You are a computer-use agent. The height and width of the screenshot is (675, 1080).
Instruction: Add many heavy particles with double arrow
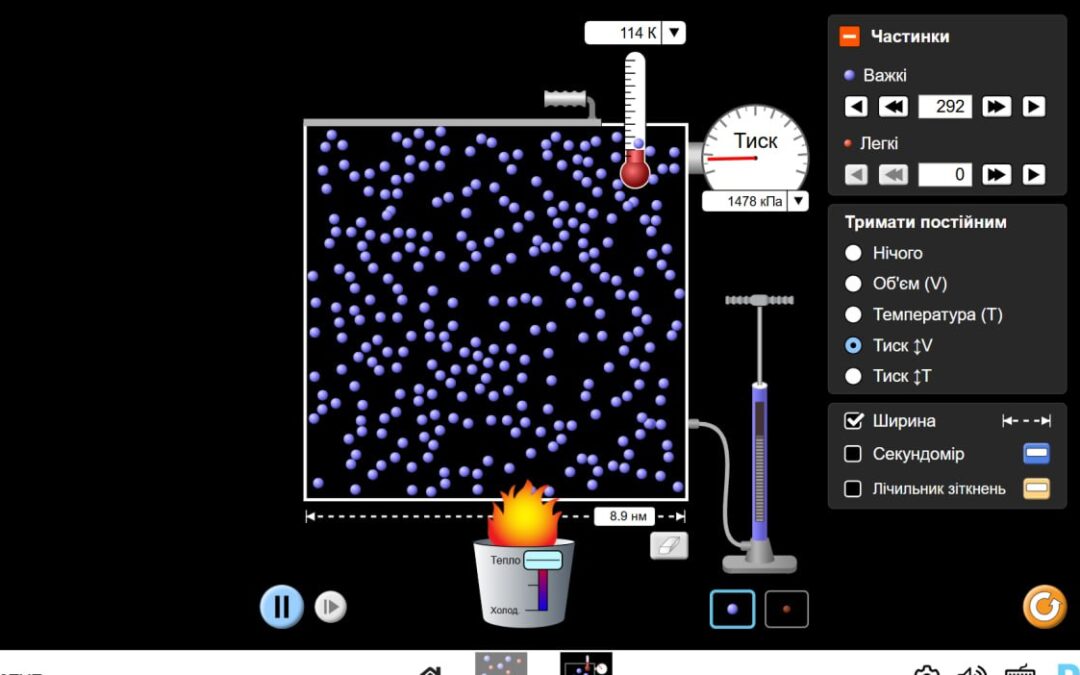click(996, 107)
